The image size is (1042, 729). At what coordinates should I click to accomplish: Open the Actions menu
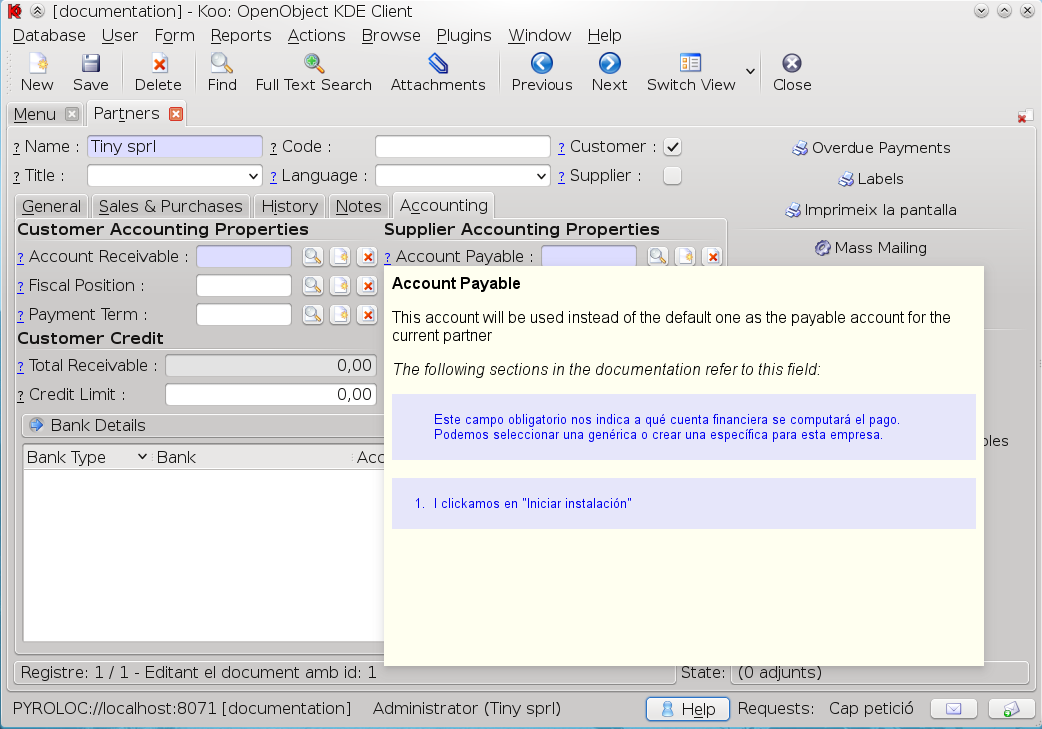316,35
